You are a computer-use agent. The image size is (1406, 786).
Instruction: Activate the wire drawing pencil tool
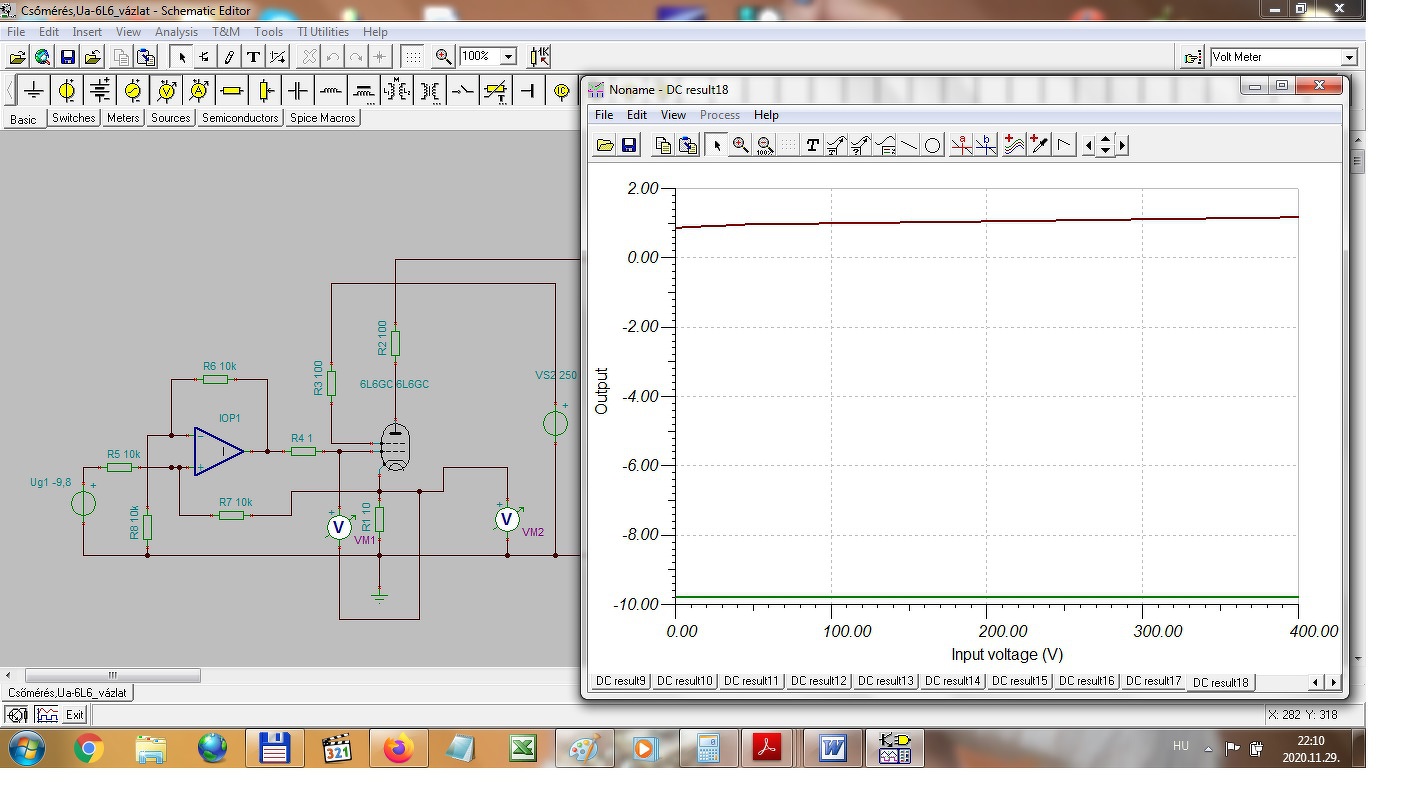point(229,57)
